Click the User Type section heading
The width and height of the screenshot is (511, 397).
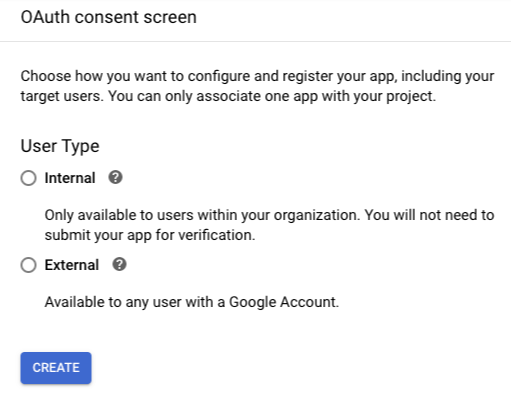coord(60,146)
